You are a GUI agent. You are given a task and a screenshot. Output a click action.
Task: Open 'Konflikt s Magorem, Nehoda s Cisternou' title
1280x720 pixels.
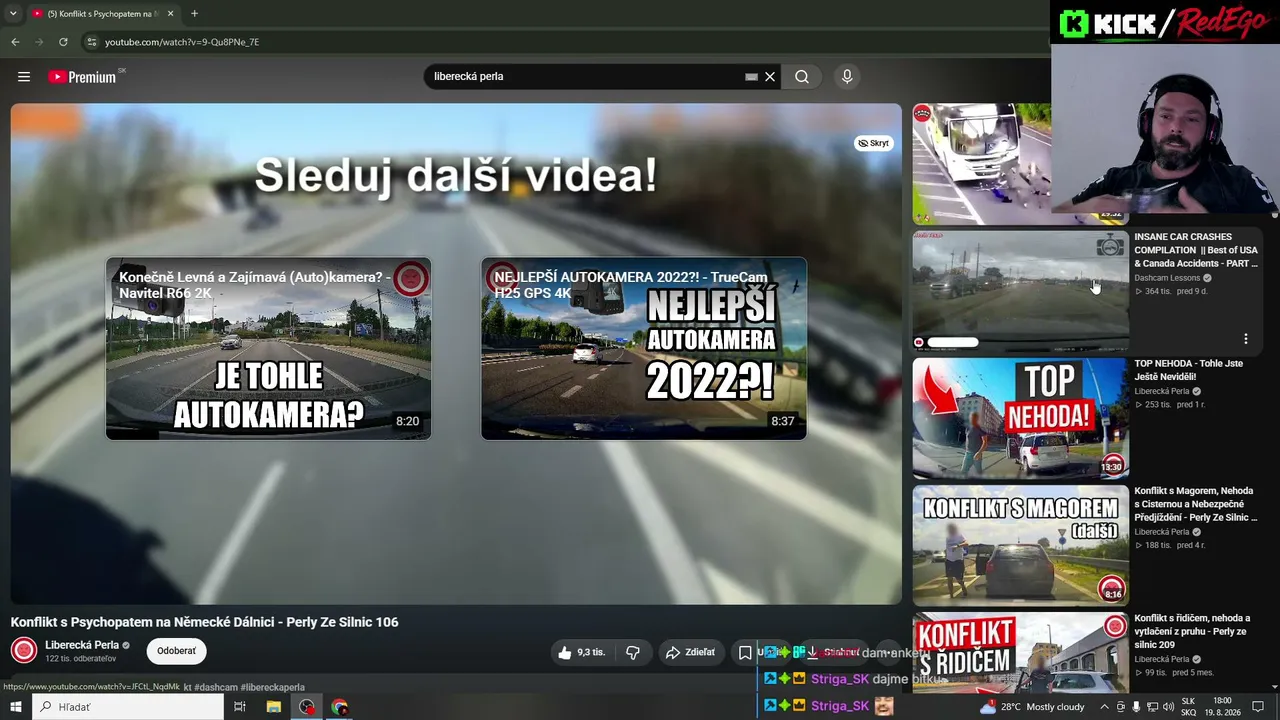(x=1195, y=504)
